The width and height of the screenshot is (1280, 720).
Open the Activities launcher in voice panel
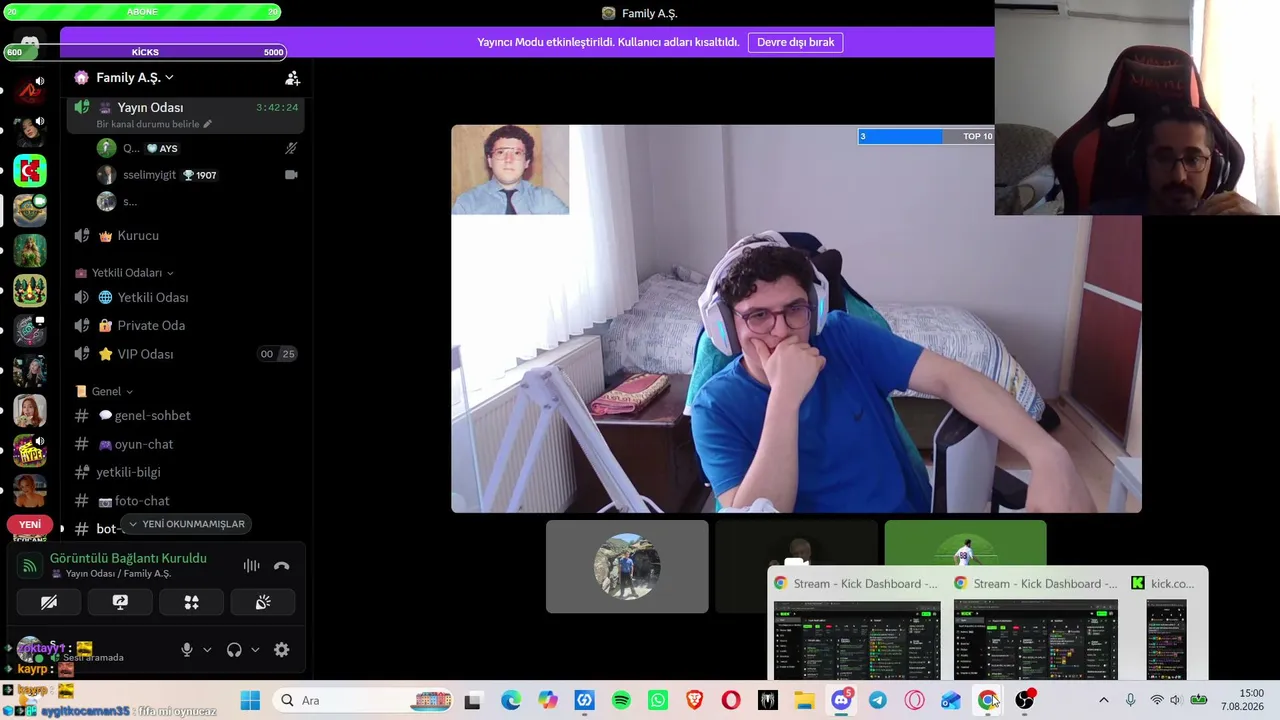pos(191,602)
